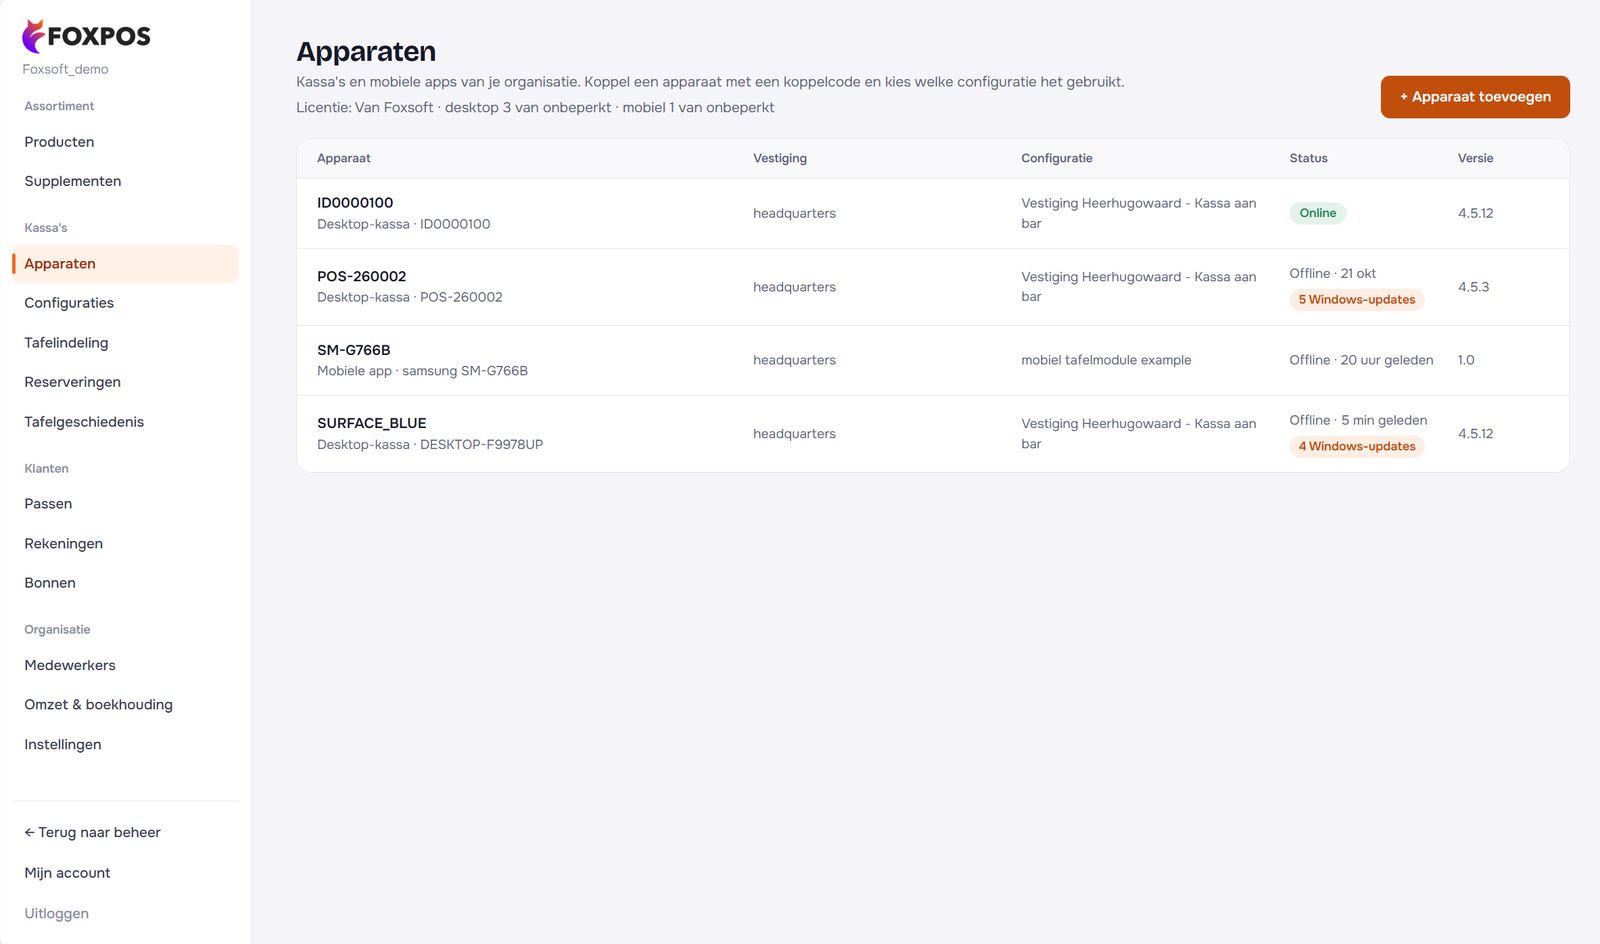Click the FOXPOS logo

[x=86, y=36]
